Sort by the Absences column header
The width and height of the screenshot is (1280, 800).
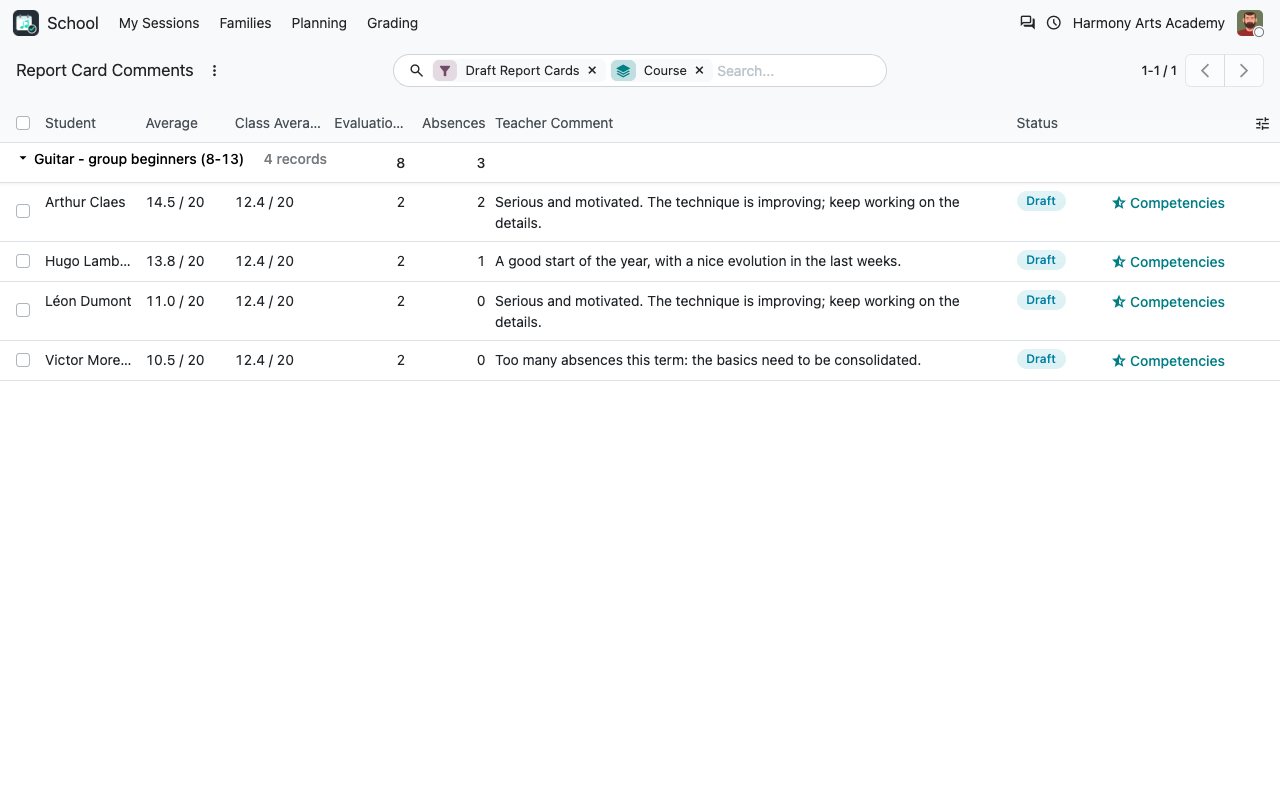coord(453,123)
